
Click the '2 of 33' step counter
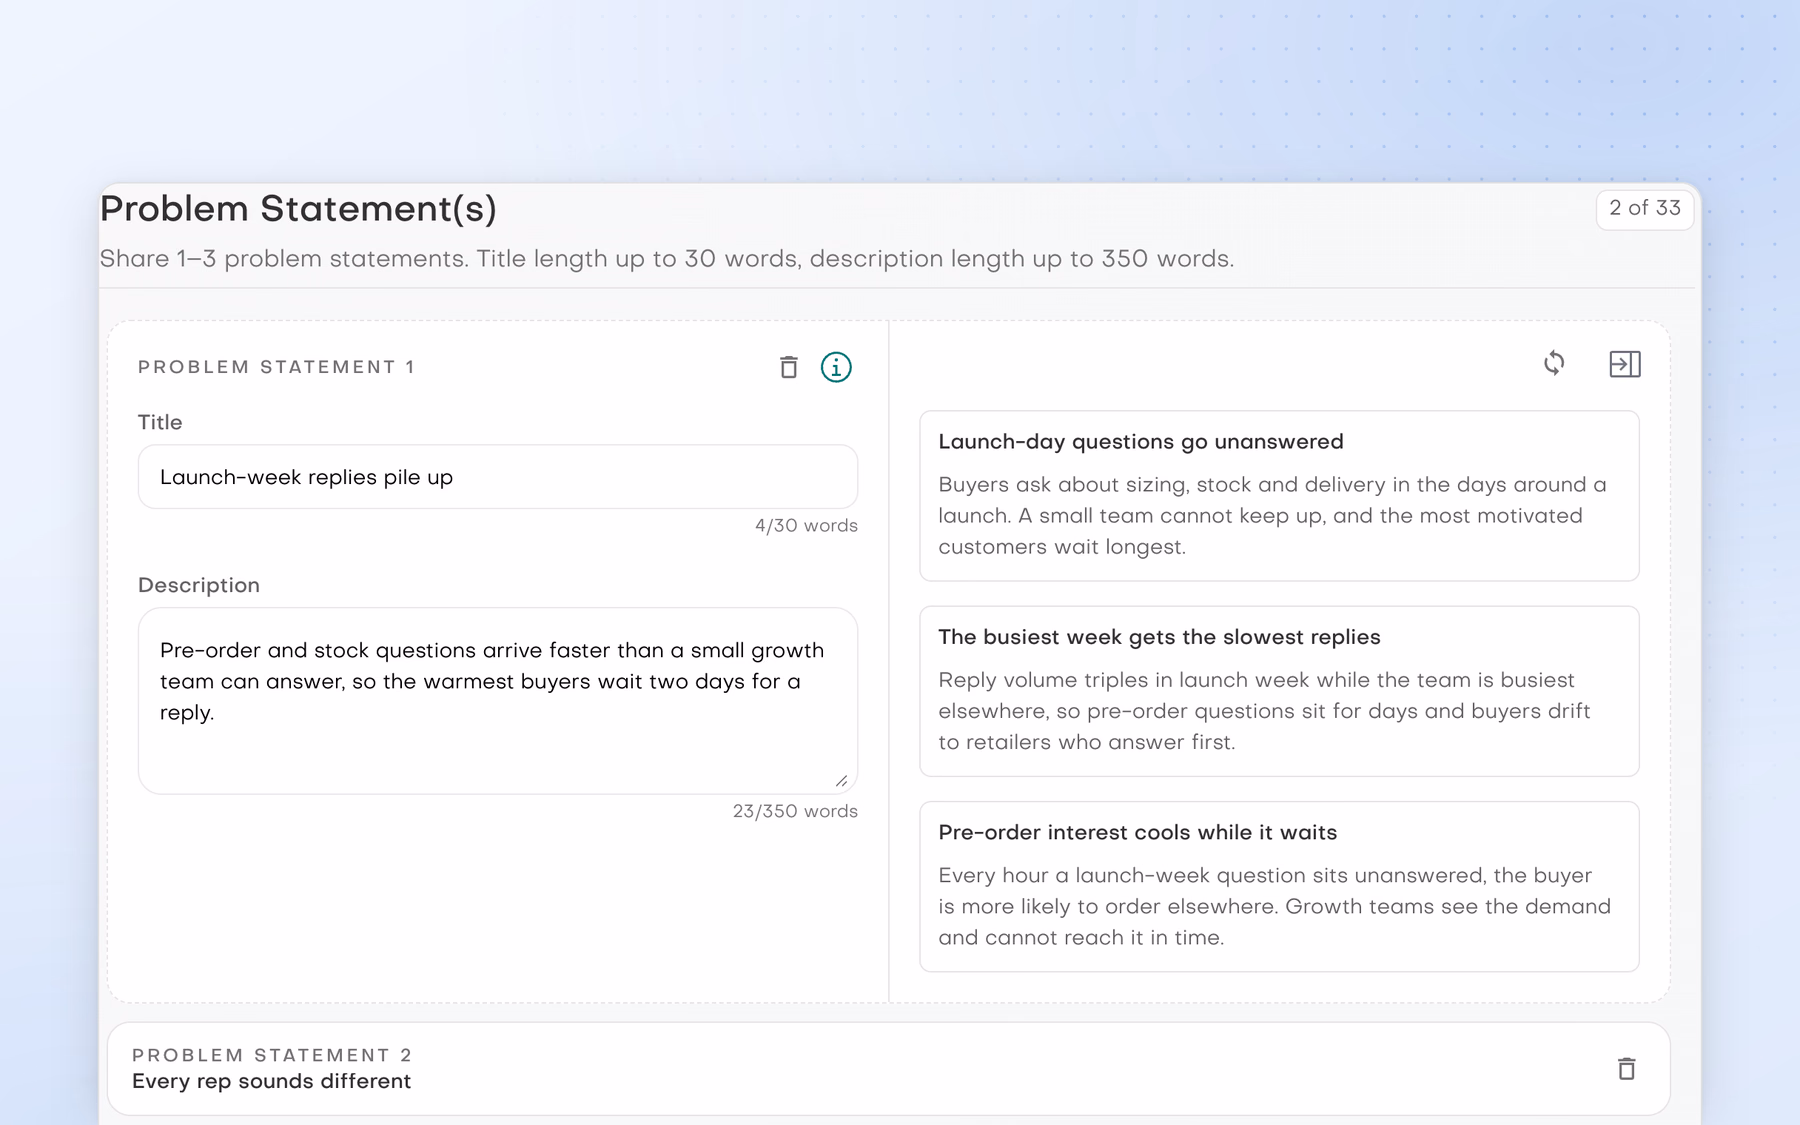click(1645, 208)
